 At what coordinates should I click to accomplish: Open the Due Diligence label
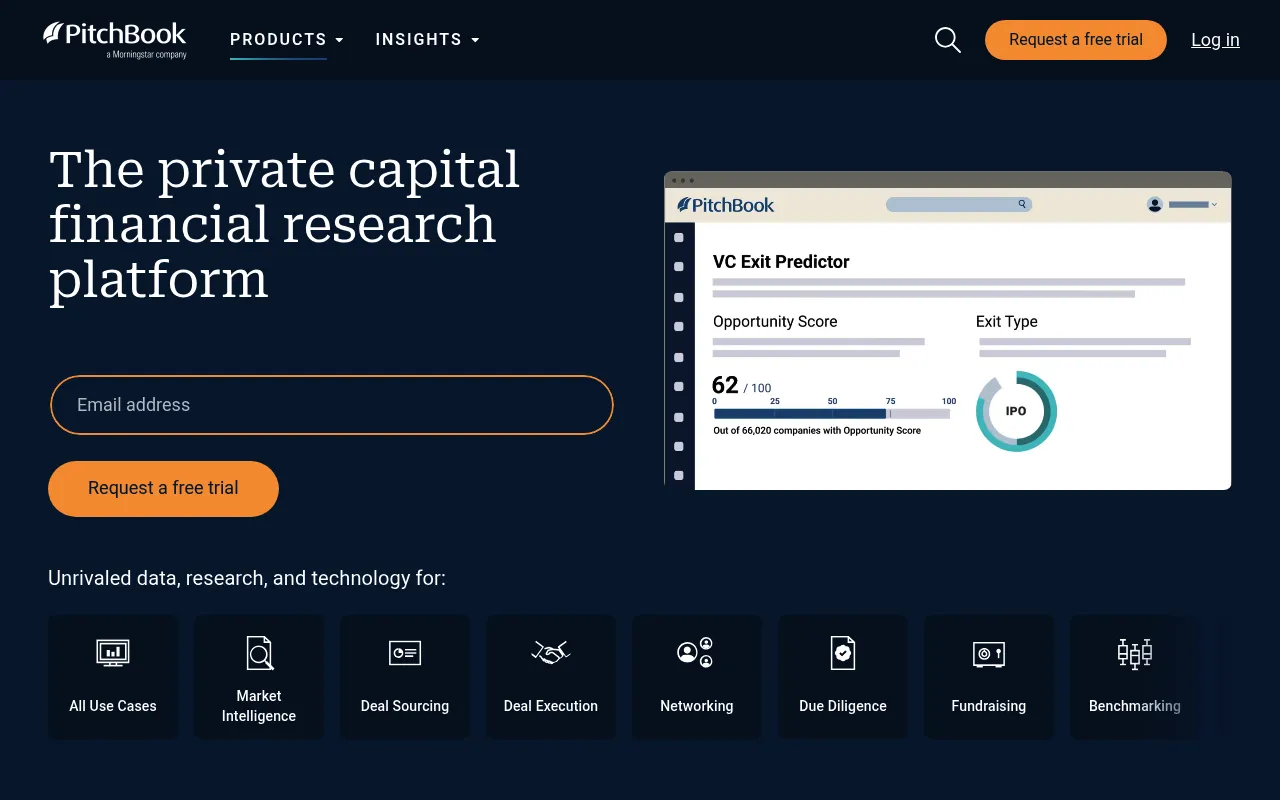click(843, 706)
